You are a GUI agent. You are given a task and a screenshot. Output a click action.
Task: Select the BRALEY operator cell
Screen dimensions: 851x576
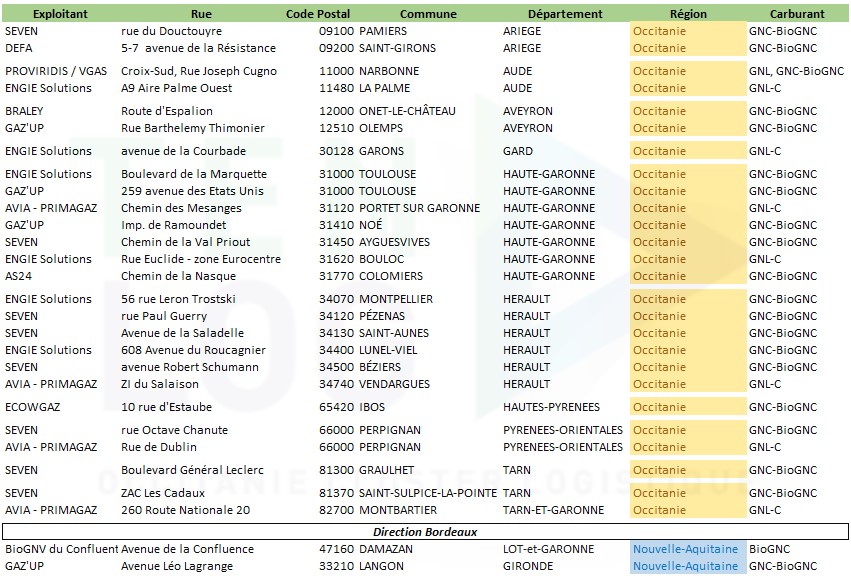[24, 111]
